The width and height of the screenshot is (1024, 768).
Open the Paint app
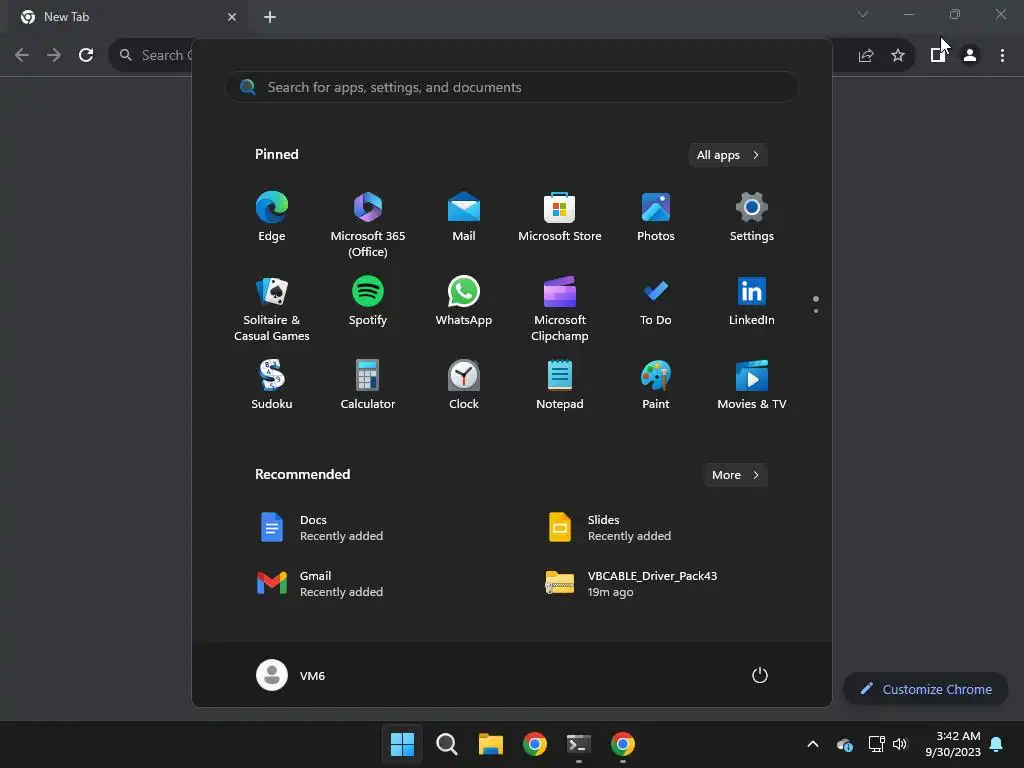tap(656, 386)
